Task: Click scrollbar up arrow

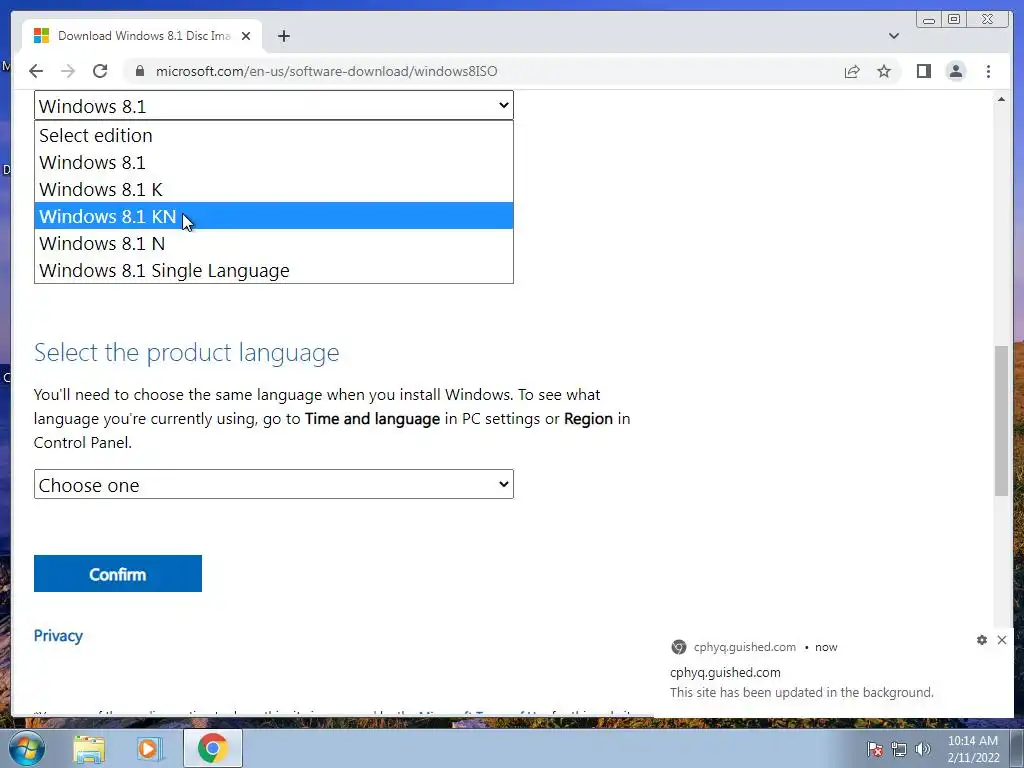Action: [x=1000, y=99]
